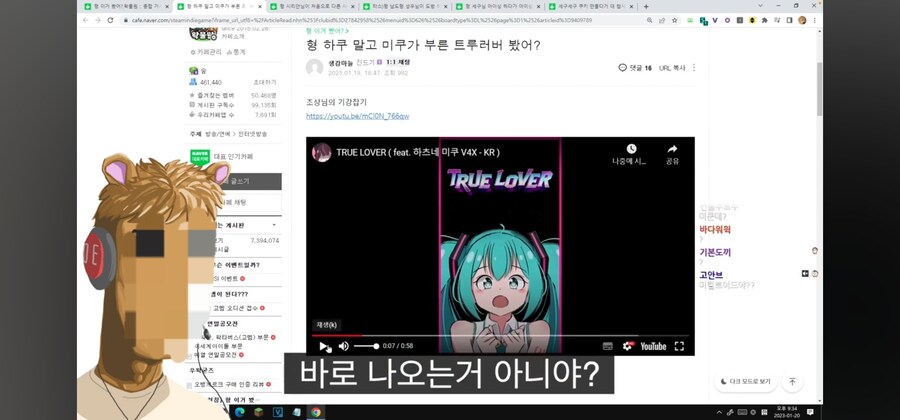
Task: Click the scroll-to-top arrow button
Action: point(792,382)
